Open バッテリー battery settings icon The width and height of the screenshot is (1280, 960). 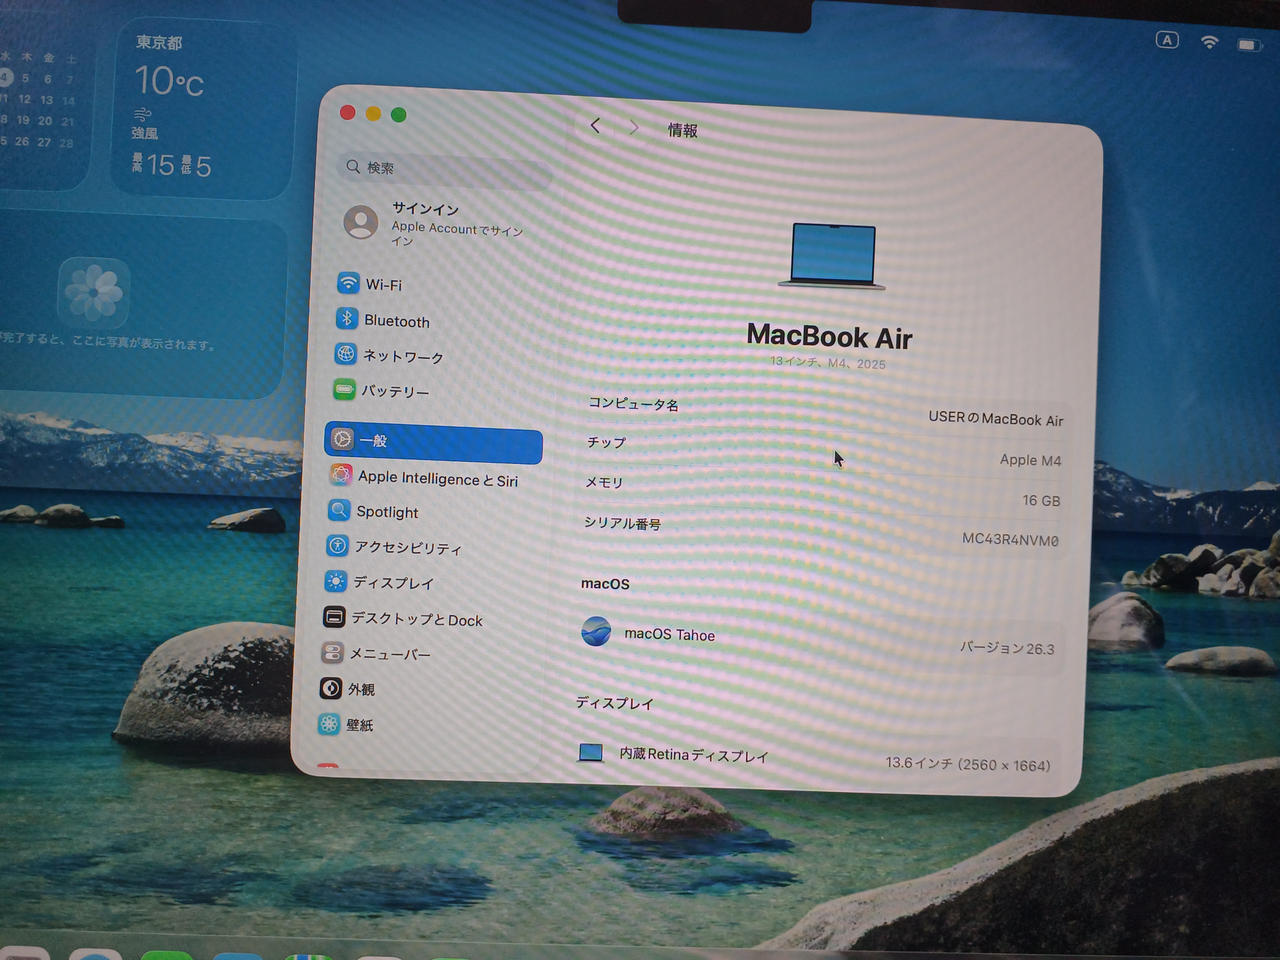coord(344,389)
